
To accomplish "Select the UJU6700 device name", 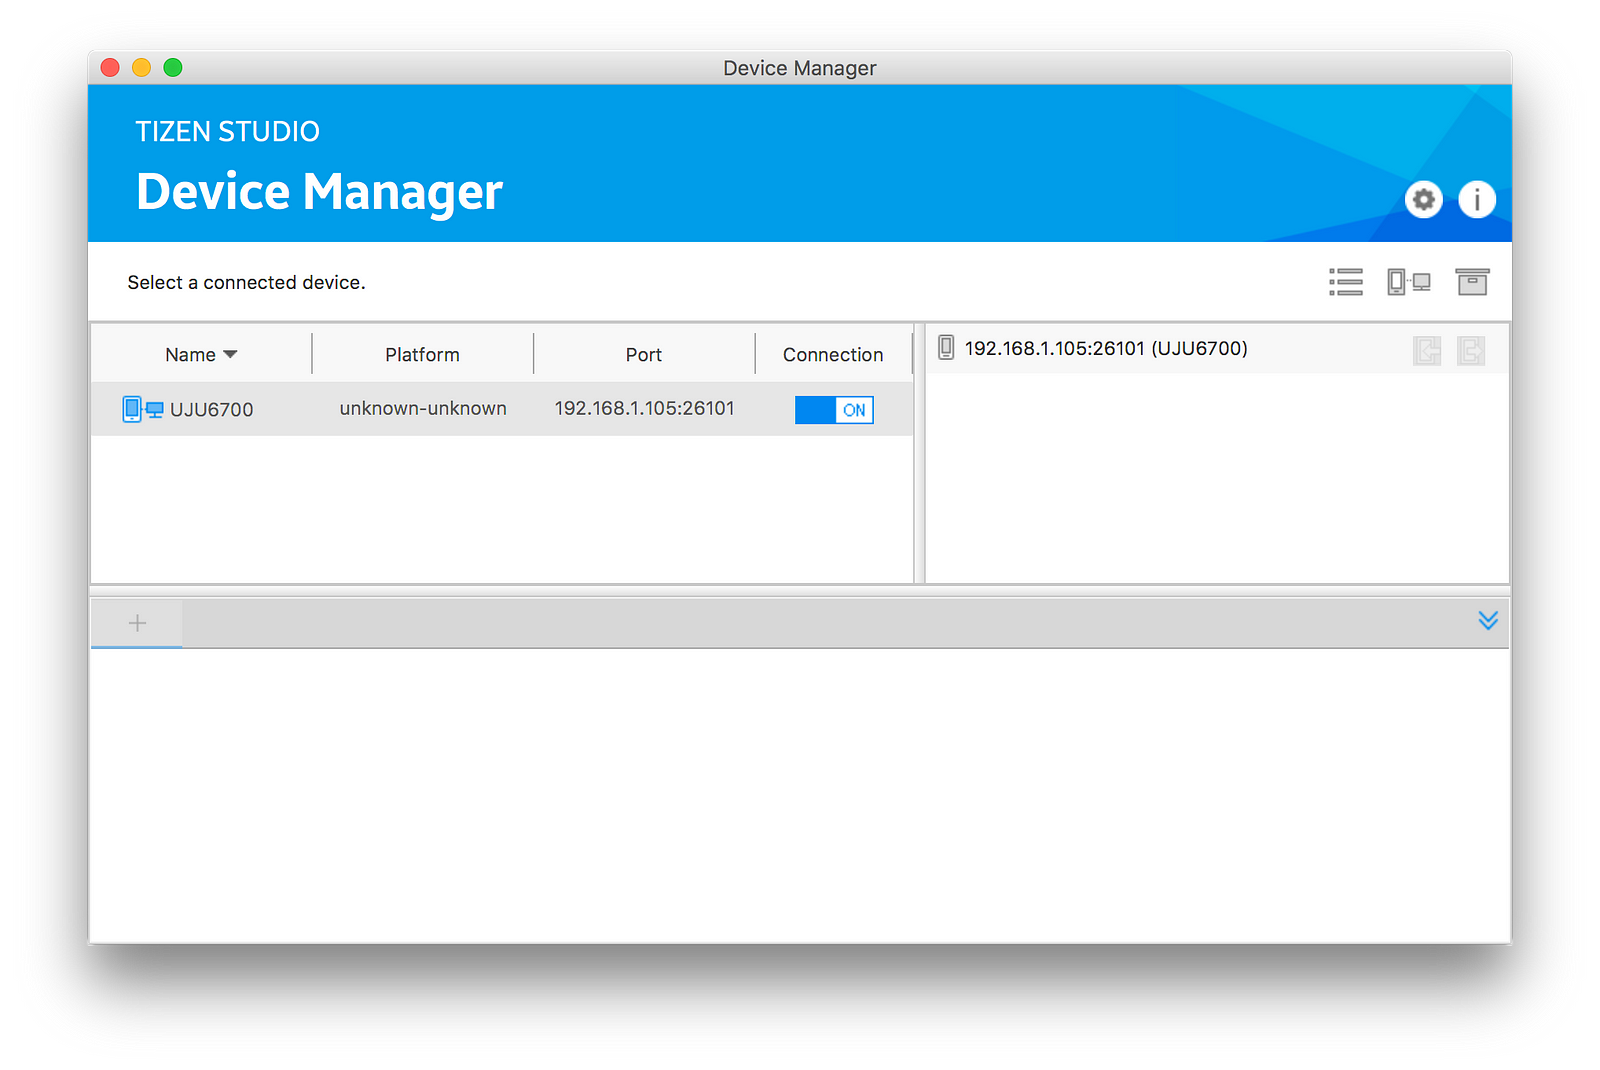I will (x=212, y=409).
